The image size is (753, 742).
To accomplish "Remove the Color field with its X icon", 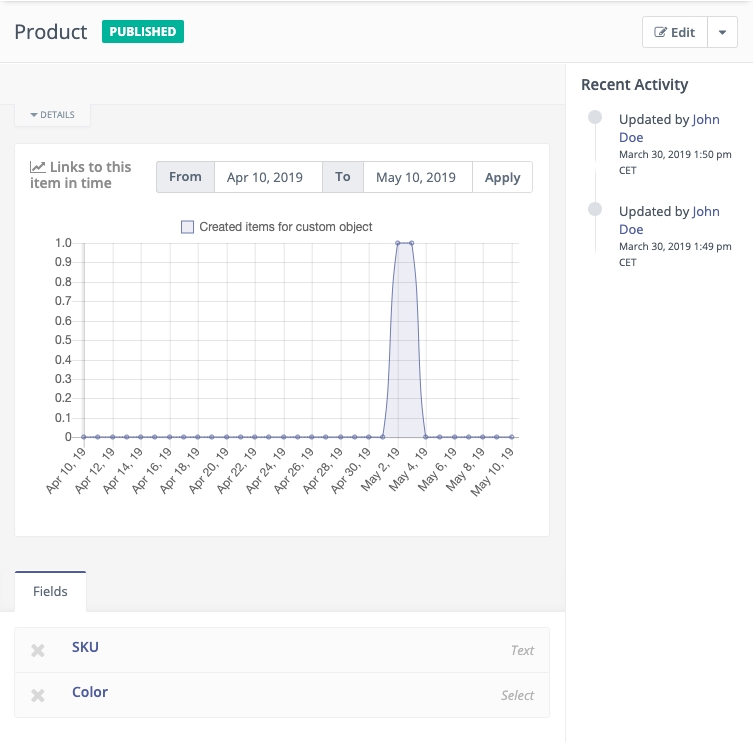I will (x=38, y=696).
